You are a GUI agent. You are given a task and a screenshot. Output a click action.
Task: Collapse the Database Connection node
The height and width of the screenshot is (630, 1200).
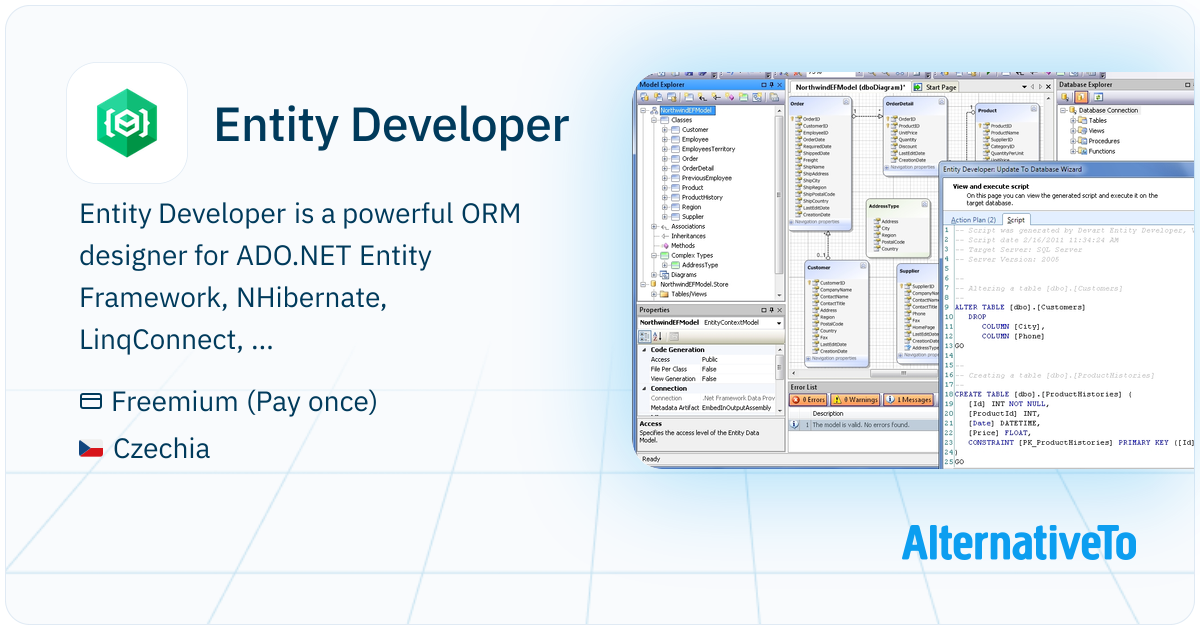[x=1062, y=110]
